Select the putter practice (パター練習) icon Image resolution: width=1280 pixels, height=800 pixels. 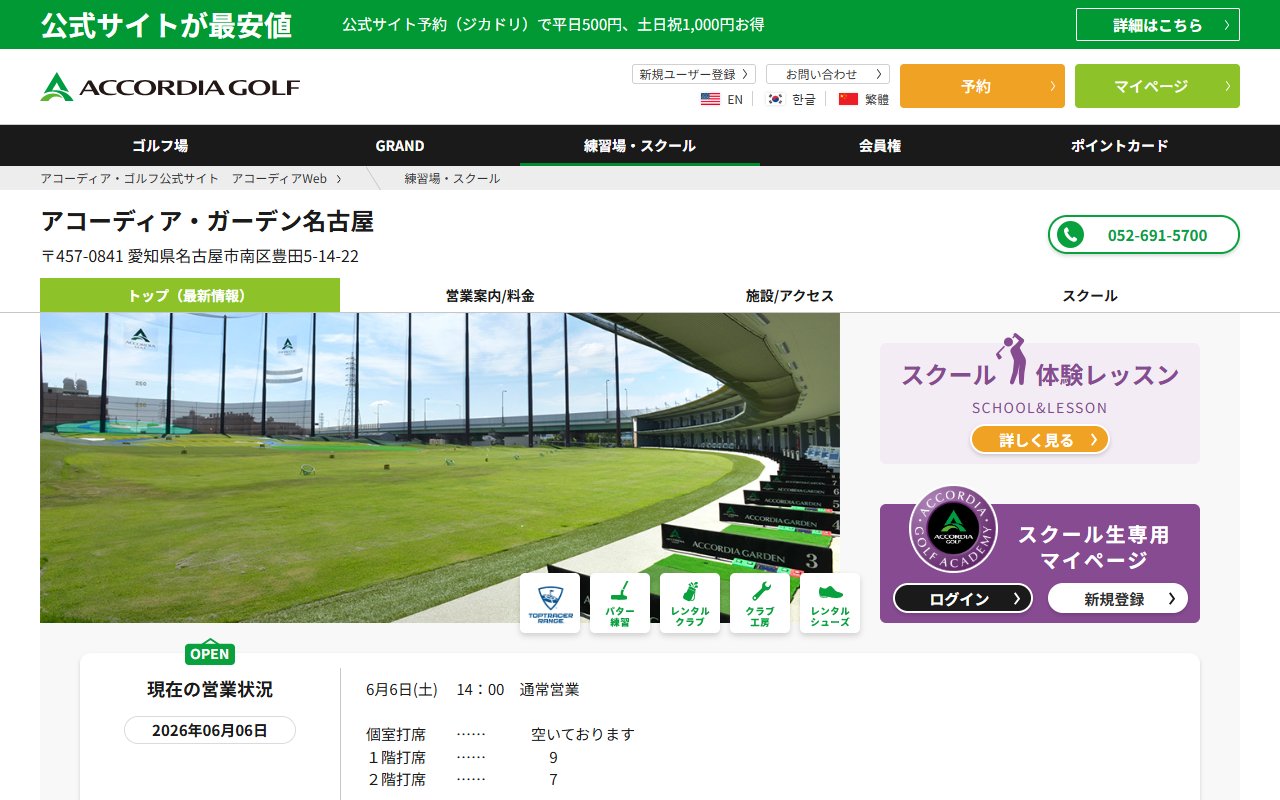[620, 603]
